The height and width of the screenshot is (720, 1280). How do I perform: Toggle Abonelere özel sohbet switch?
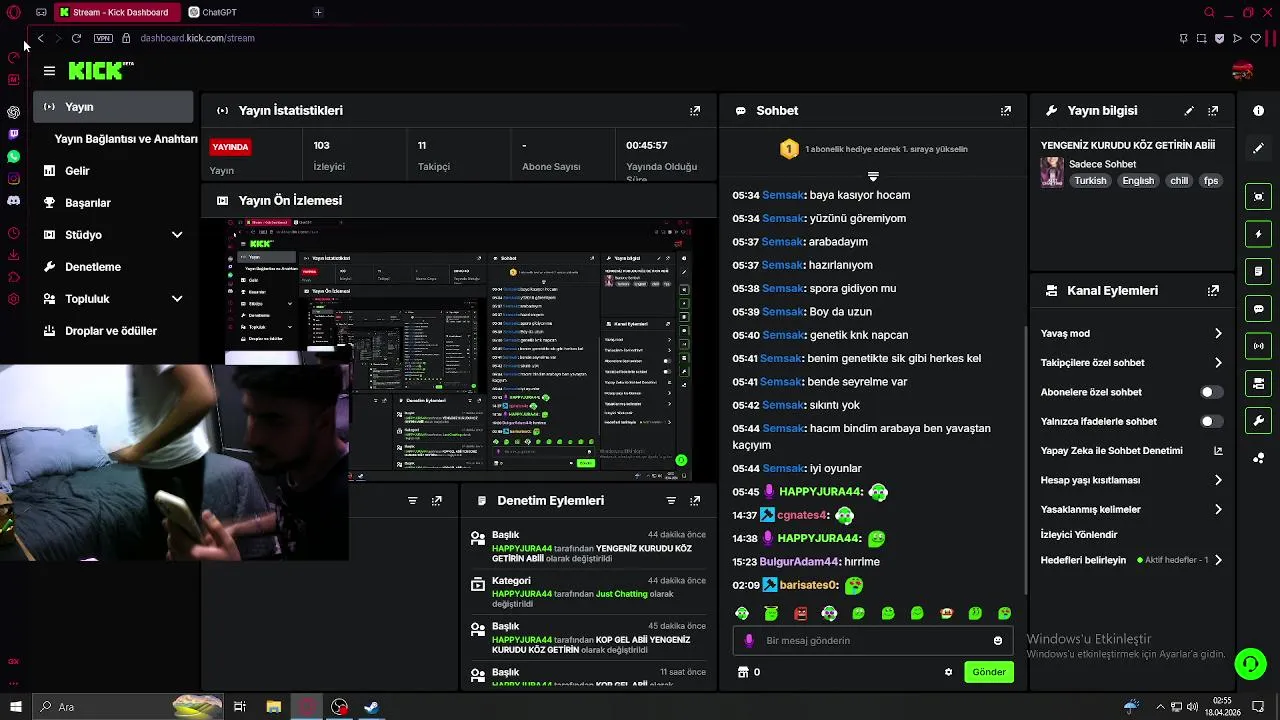1211,392
